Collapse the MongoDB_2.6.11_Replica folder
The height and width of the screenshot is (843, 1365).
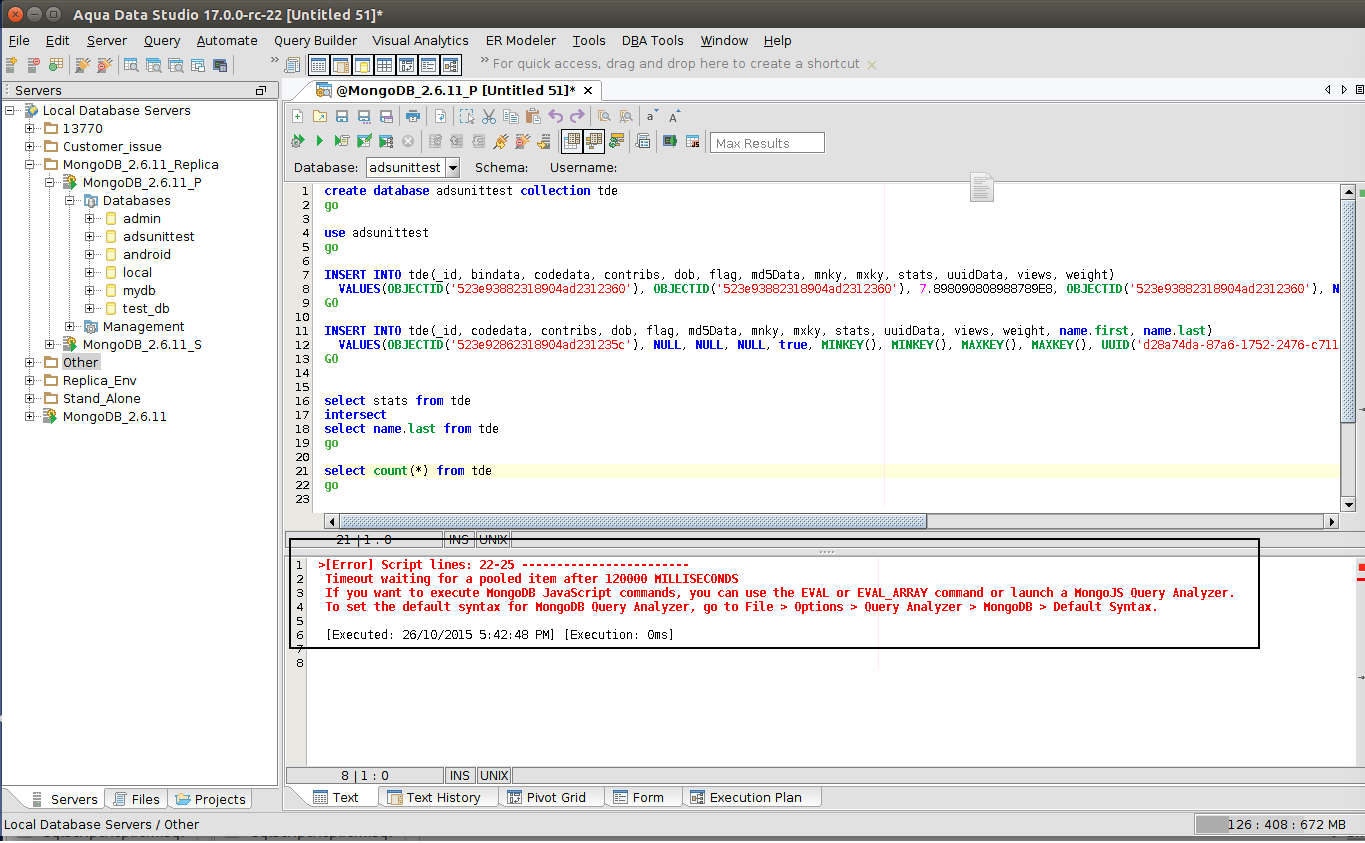tap(30, 164)
